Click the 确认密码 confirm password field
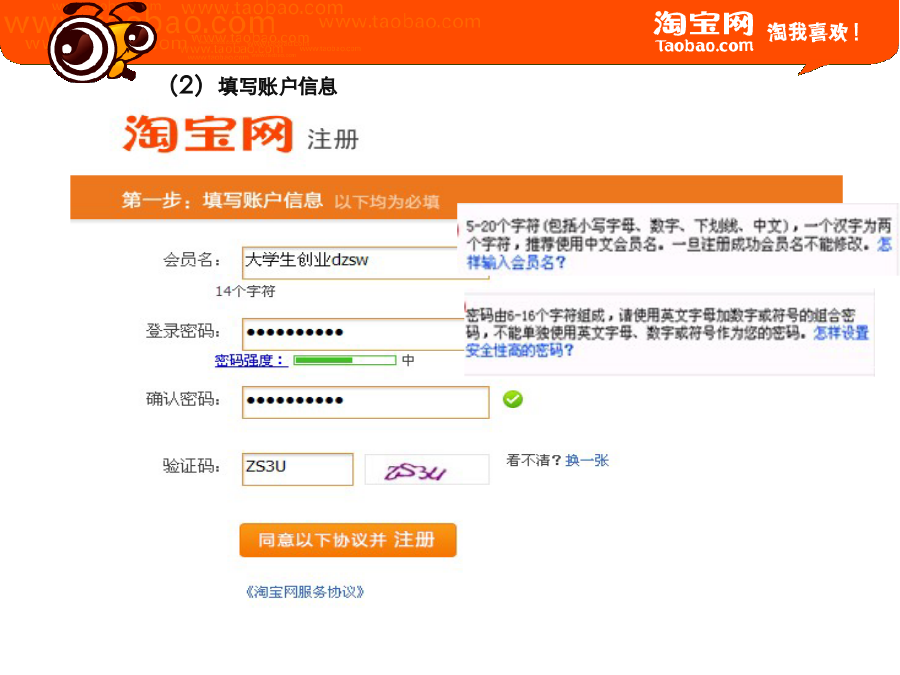 366,402
